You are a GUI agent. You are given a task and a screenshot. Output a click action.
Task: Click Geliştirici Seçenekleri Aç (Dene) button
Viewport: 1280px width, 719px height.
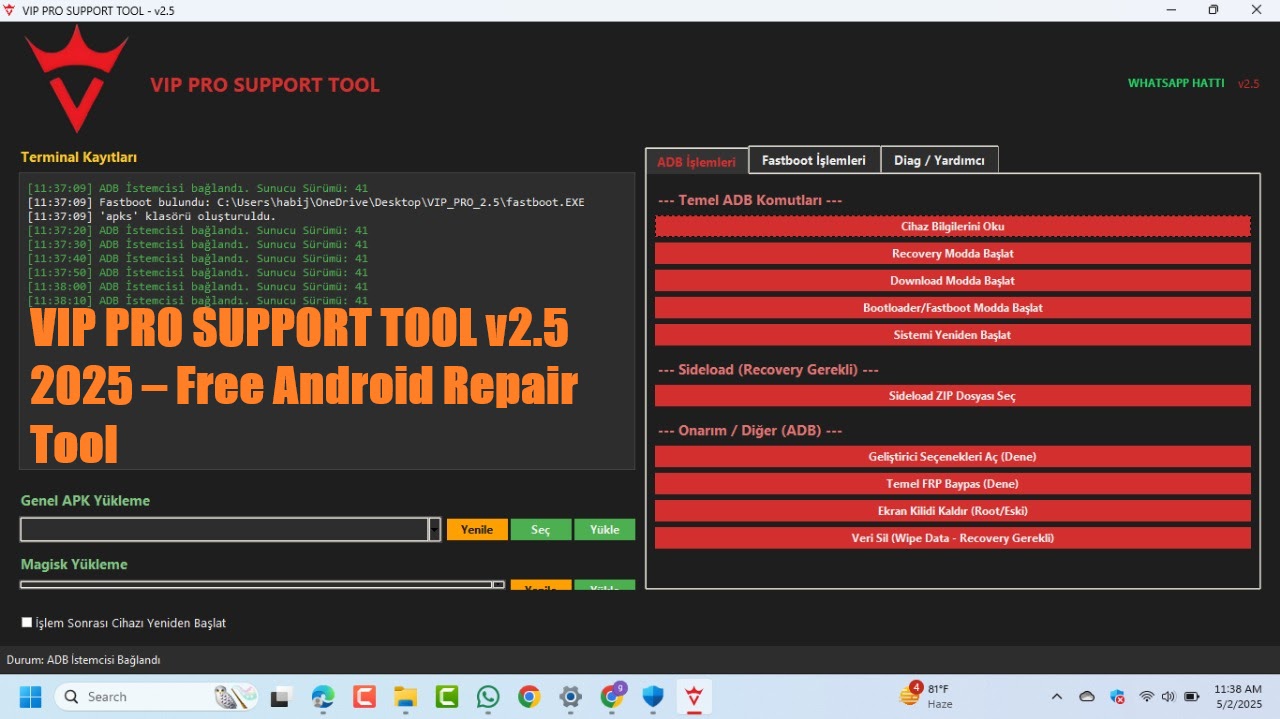(x=953, y=456)
